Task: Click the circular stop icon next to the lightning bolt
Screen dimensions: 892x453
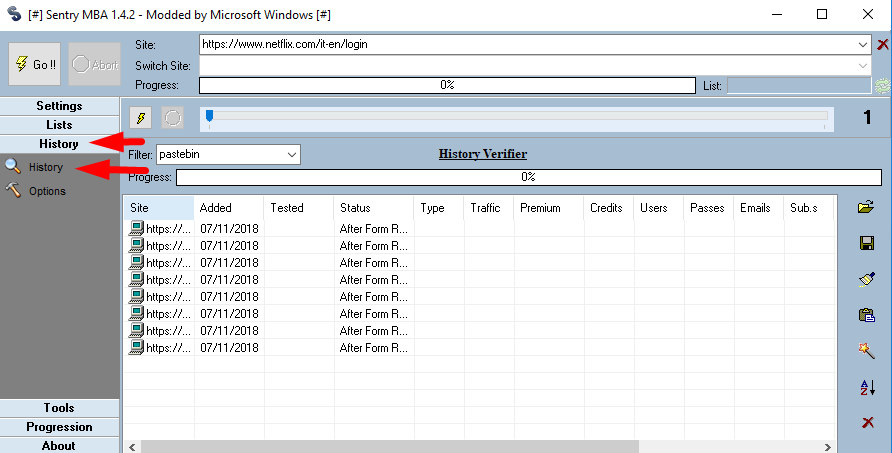Action: pyautogui.click(x=173, y=118)
